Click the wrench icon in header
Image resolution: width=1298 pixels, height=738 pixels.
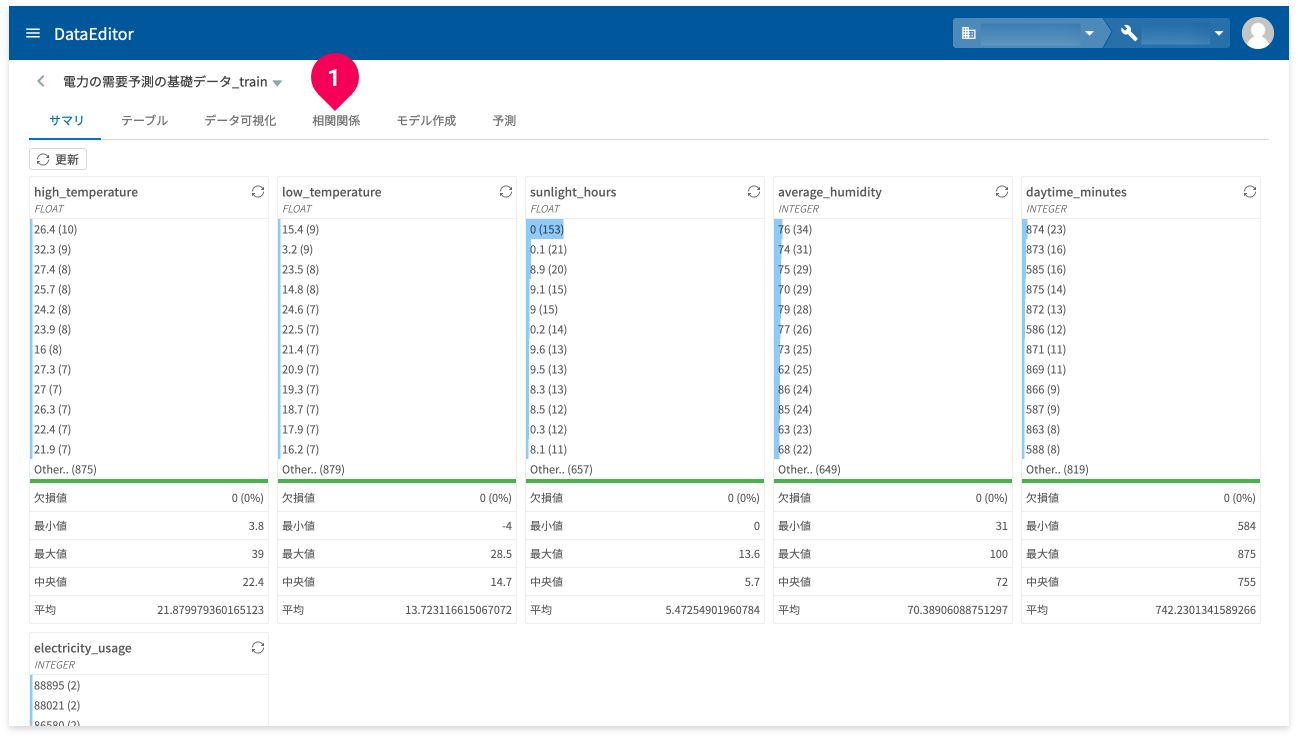point(1129,33)
